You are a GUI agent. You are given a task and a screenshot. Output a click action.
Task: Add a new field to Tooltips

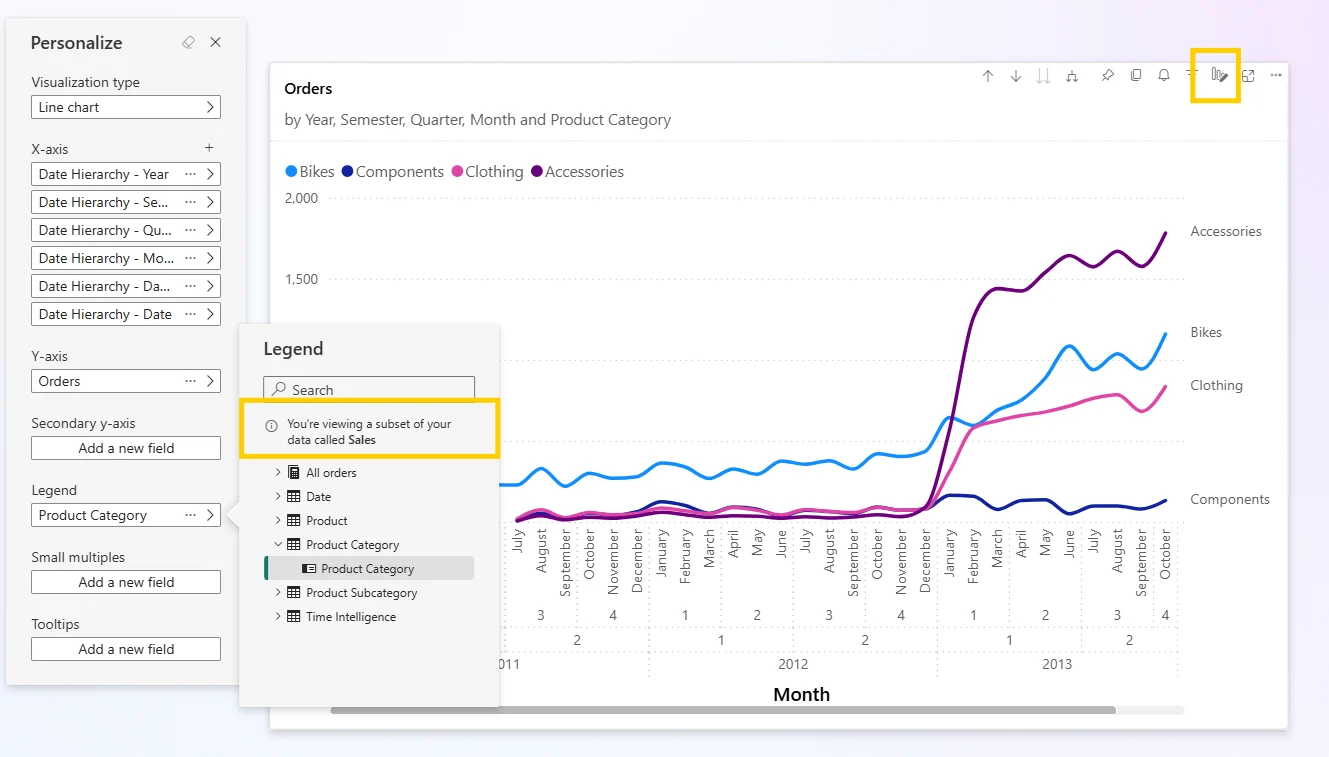click(126, 649)
